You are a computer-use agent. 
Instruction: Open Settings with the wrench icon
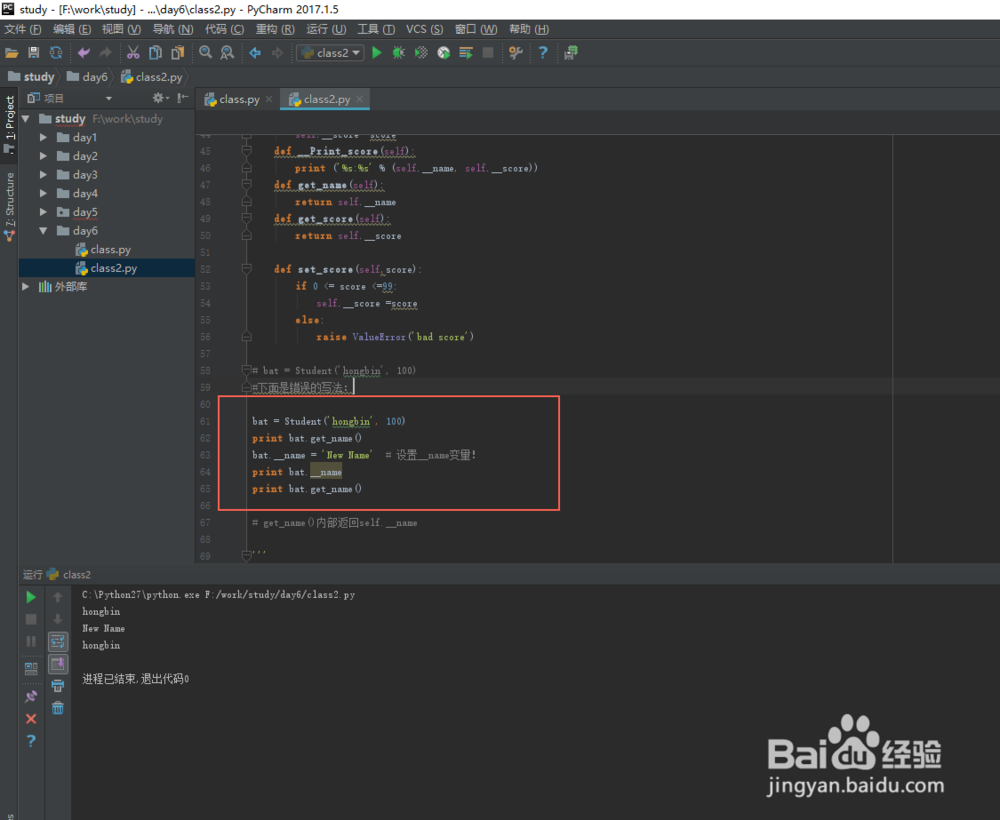[515, 53]
